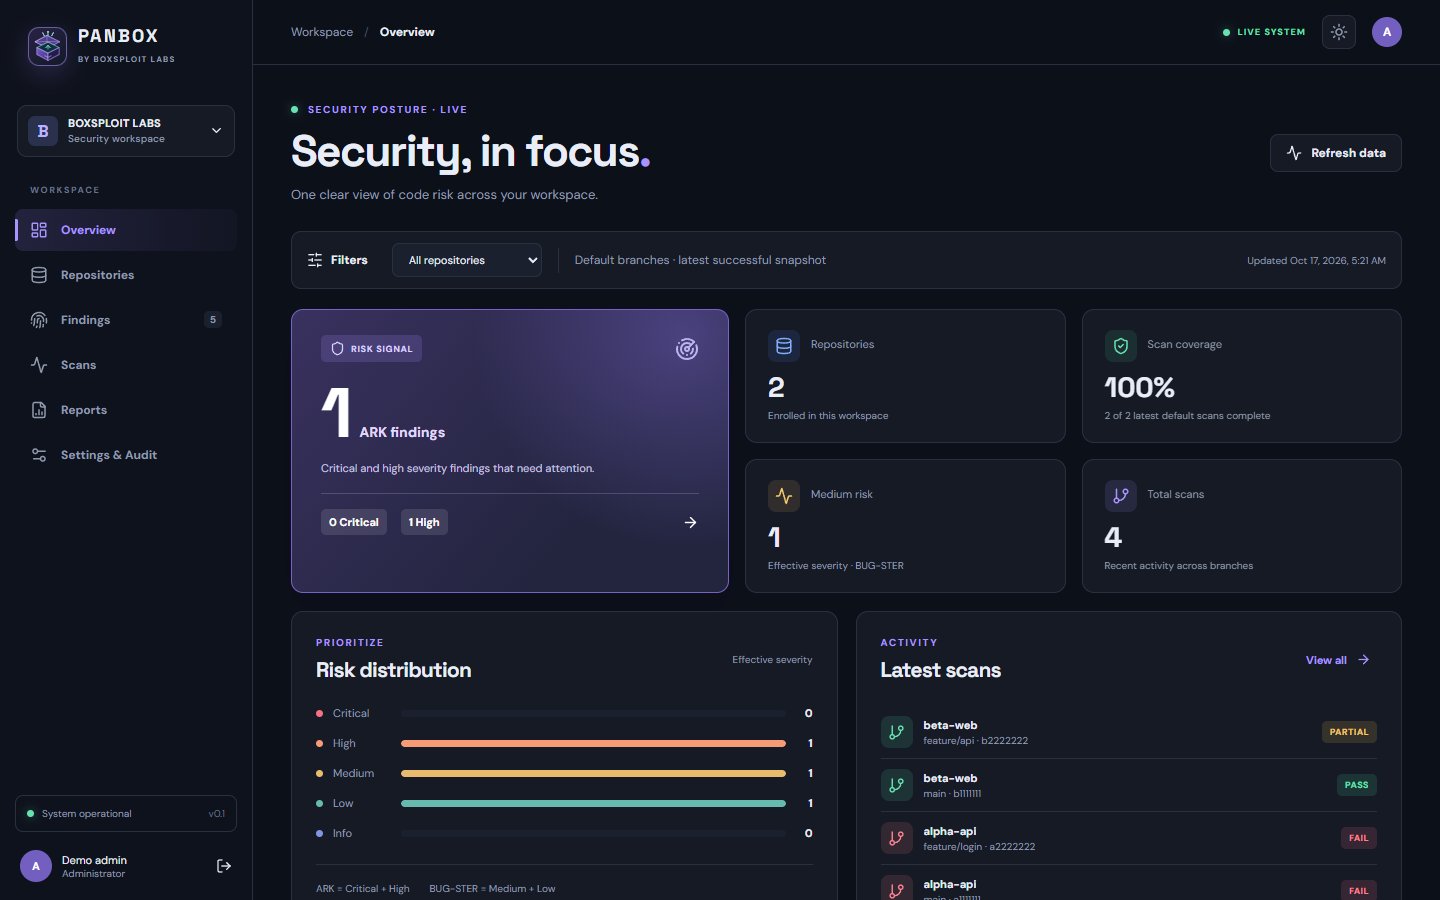Click the radar target icon on risk card
The image size is (1440, 900).
687,349
